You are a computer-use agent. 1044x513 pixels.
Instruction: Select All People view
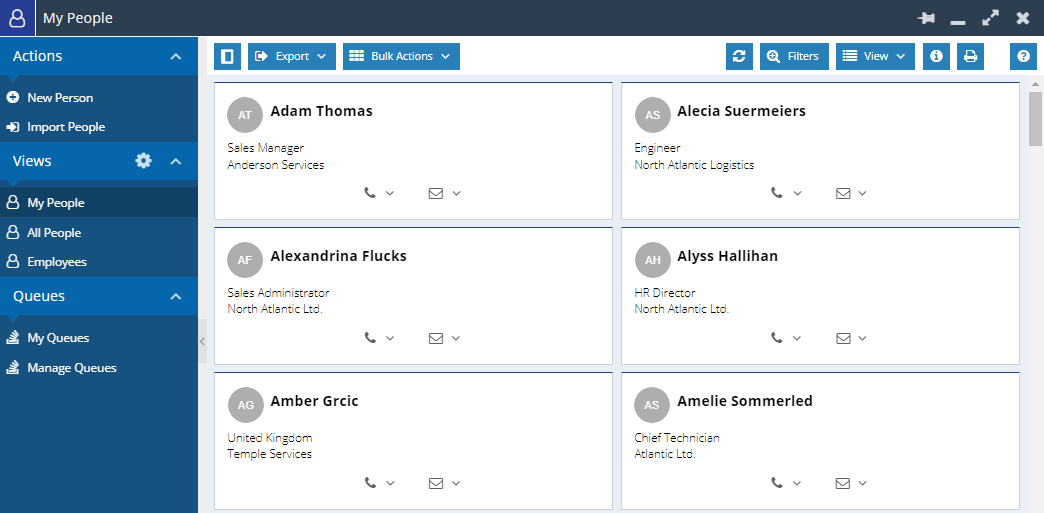coord(54,232)
